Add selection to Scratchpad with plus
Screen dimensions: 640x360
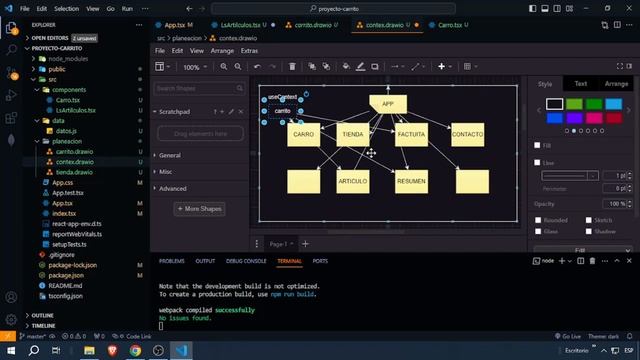222,111
